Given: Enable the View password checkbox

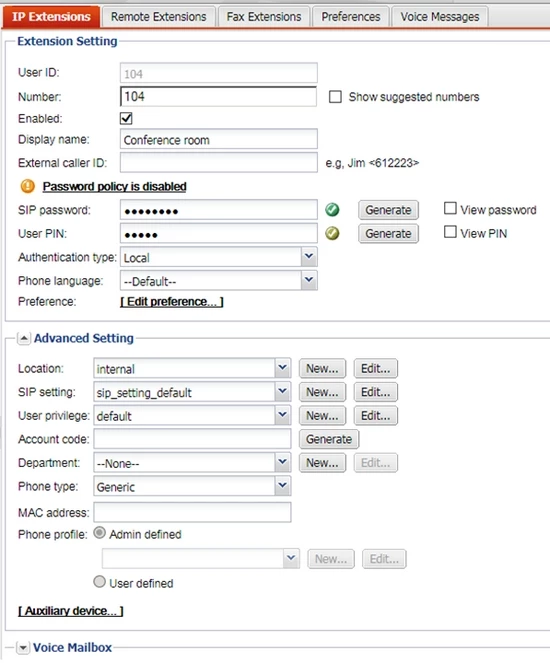Looking at the screenshot, I should pyautogui.click(x=450, y=208).
